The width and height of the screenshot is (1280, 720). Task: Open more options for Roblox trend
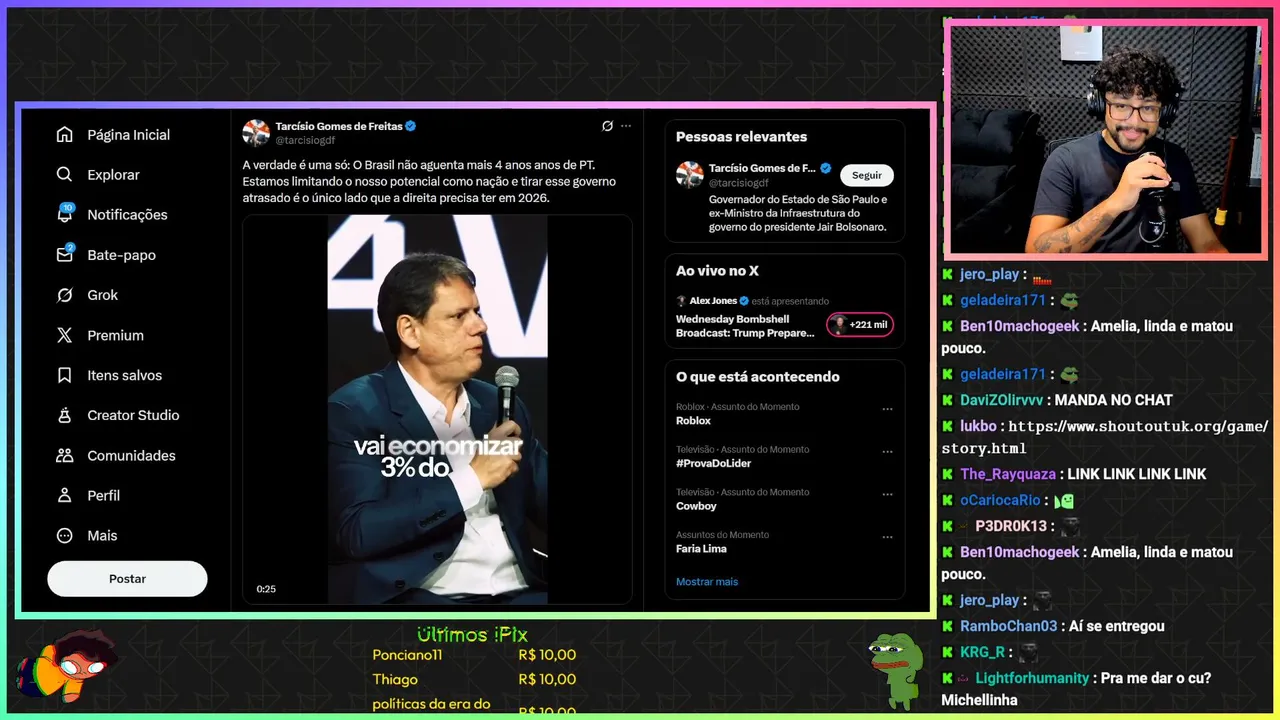pyautogui.click(x=887, y=409)
